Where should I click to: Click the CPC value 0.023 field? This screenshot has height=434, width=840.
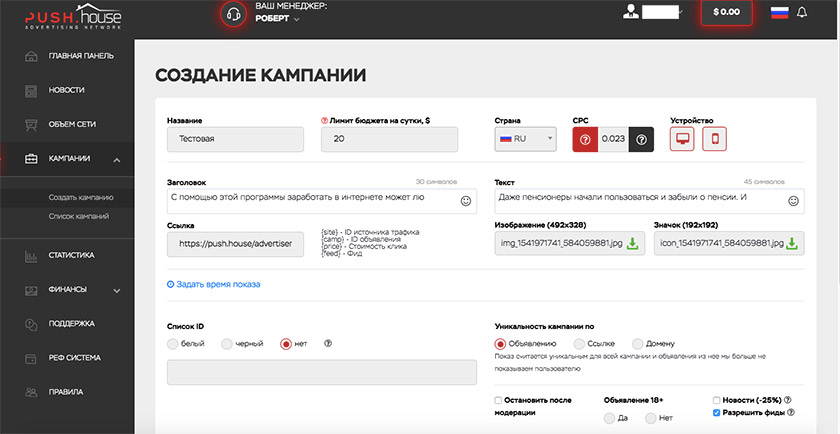tap(613, 139)
